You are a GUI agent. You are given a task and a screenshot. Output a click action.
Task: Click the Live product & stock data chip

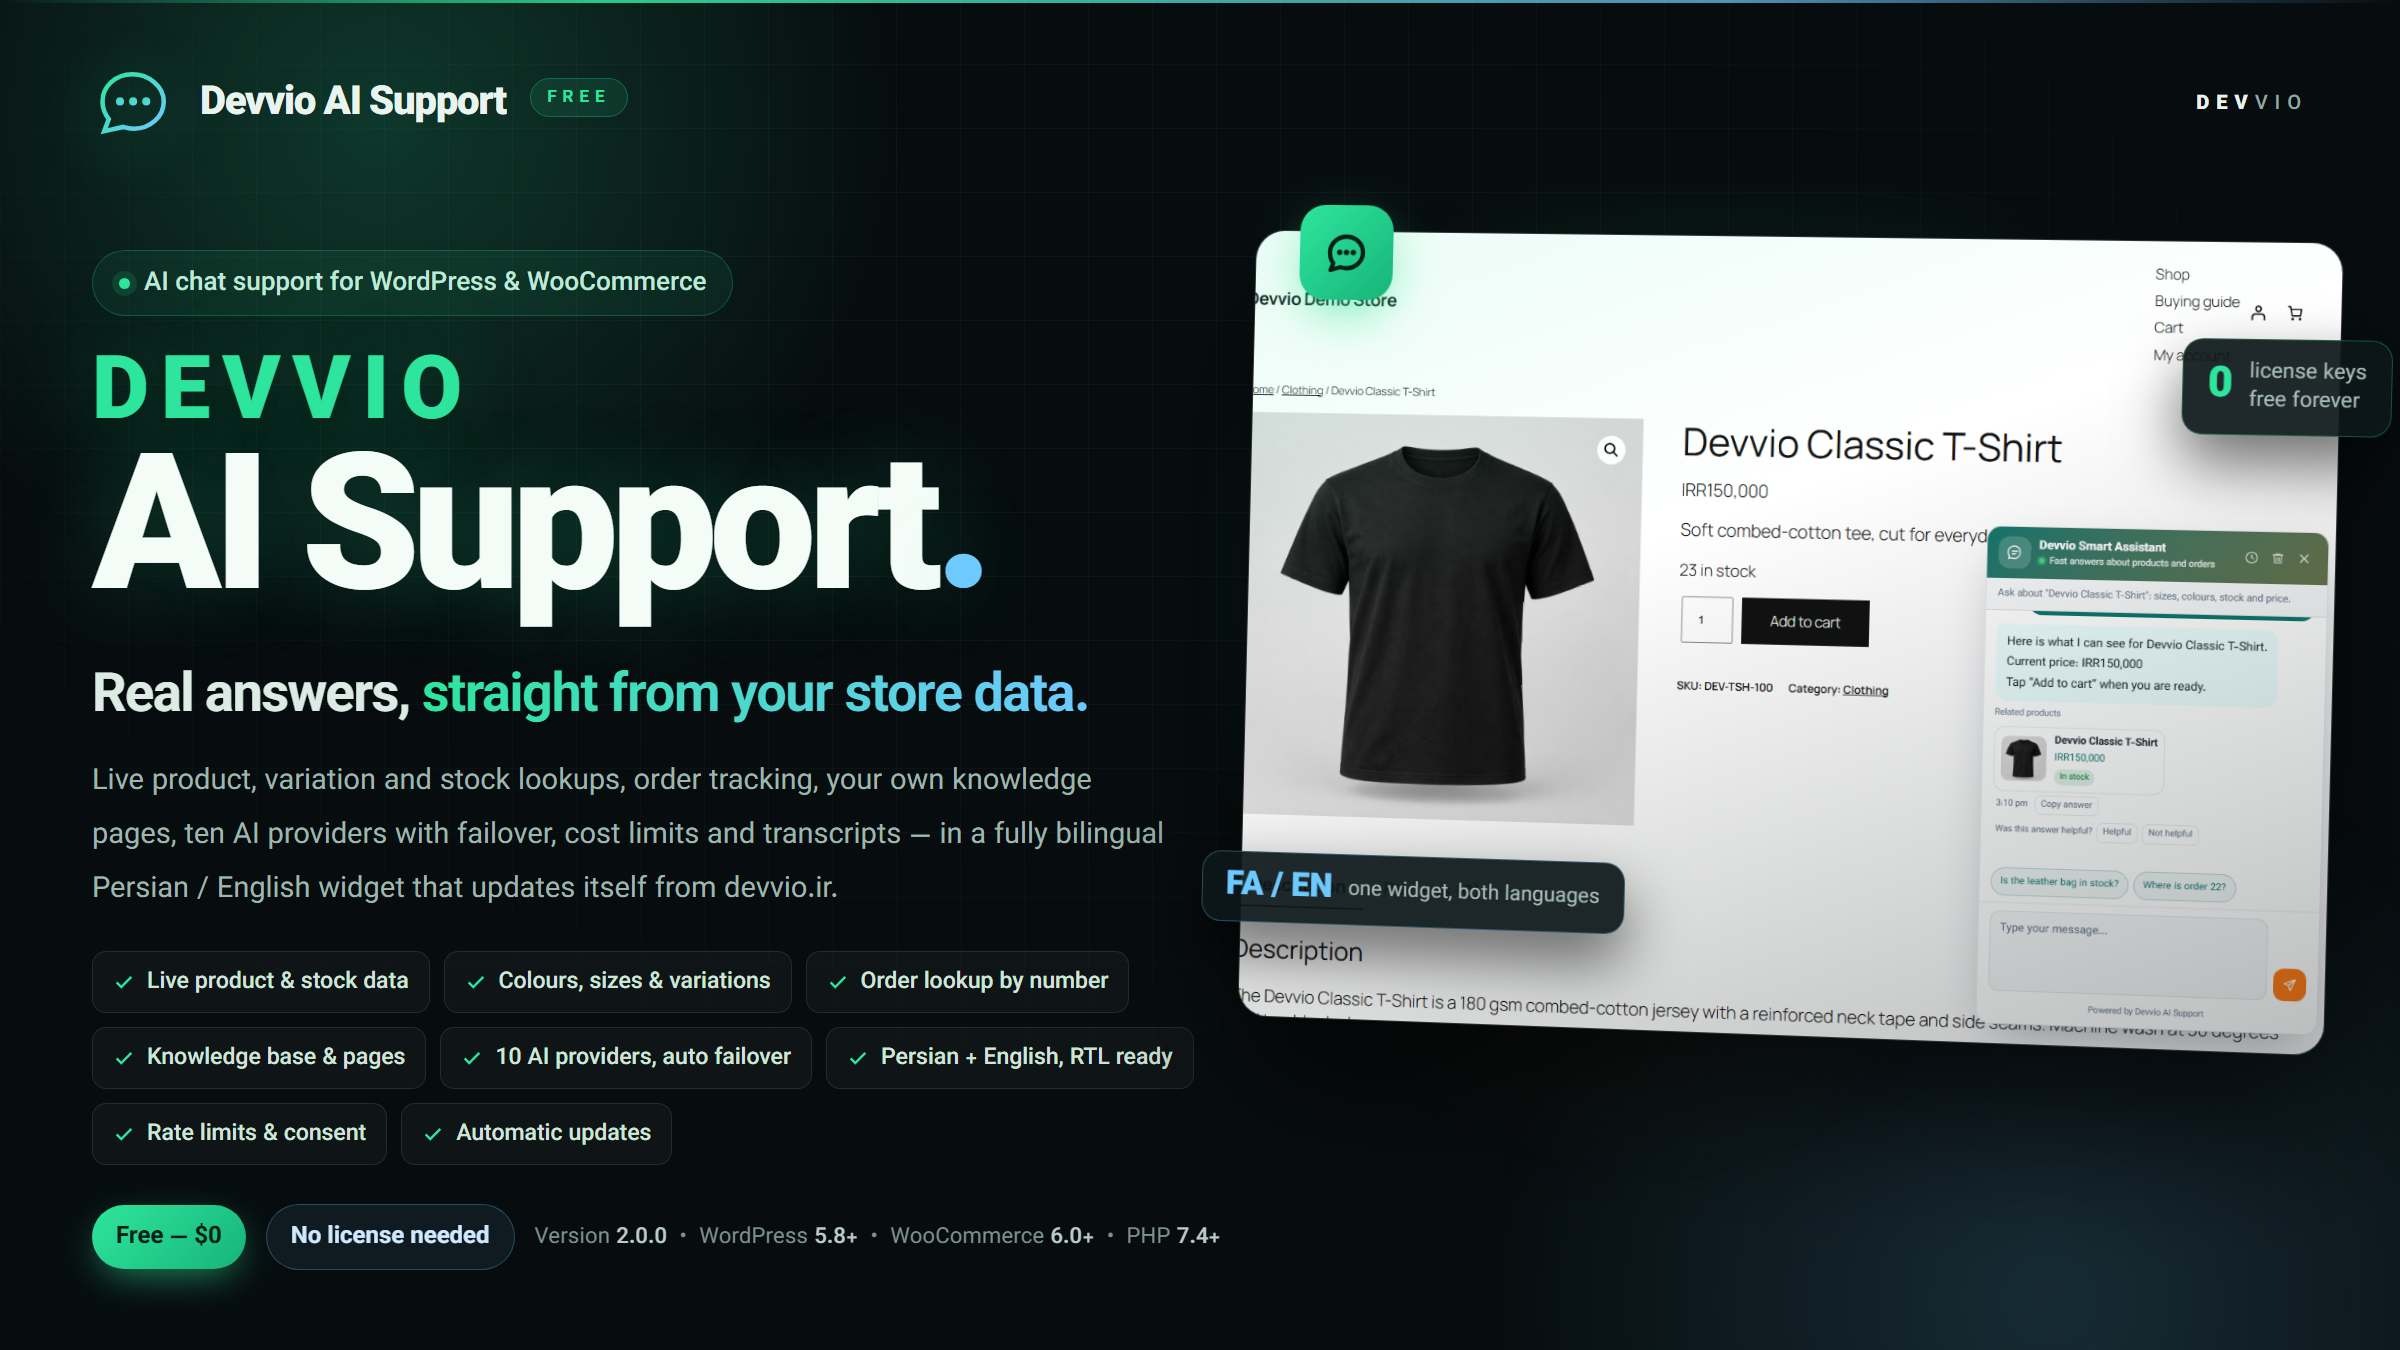pos(261,981)
